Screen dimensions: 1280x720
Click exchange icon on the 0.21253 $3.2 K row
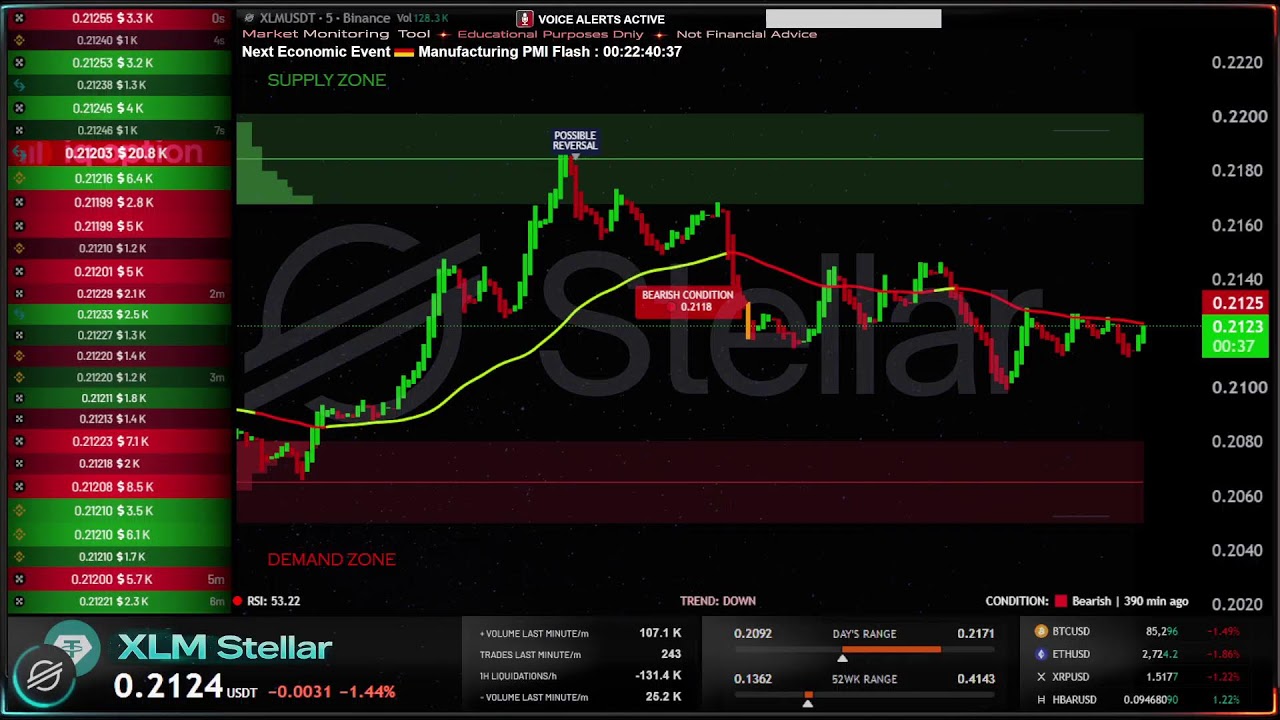point(19,63)
